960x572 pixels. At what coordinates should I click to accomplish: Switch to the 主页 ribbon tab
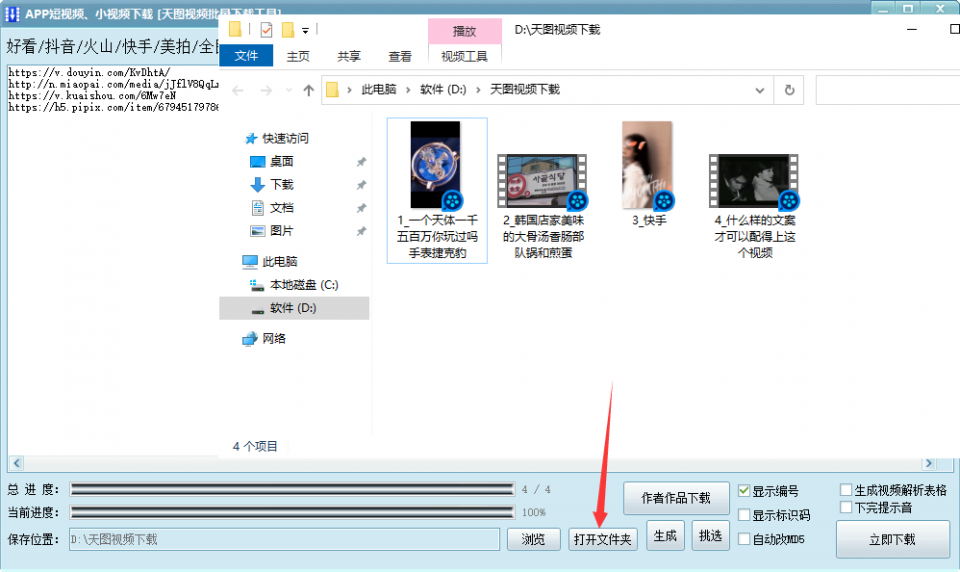click(x=298, y=56)
